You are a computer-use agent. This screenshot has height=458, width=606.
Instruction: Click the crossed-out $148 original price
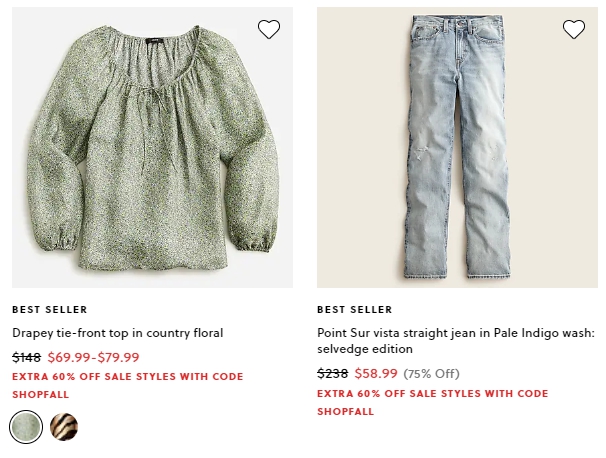[x=26, y=357]
